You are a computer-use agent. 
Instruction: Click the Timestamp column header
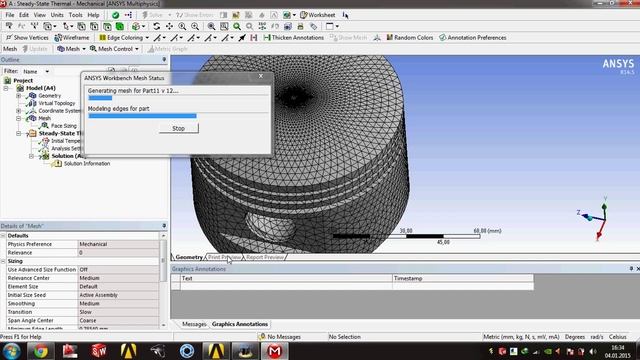[463, 278]
